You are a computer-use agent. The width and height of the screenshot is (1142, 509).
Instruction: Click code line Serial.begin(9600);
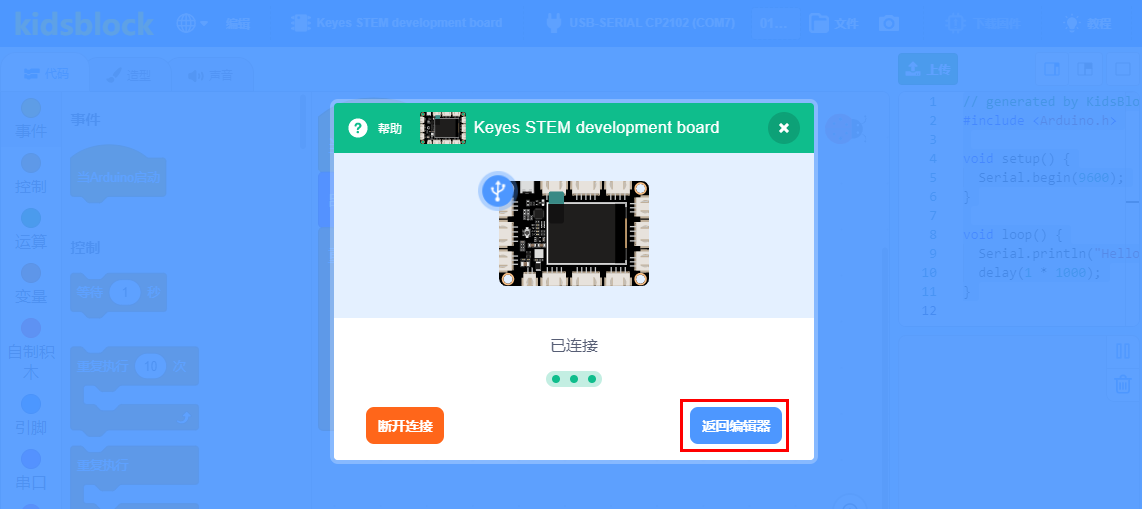pos(1051,178)
